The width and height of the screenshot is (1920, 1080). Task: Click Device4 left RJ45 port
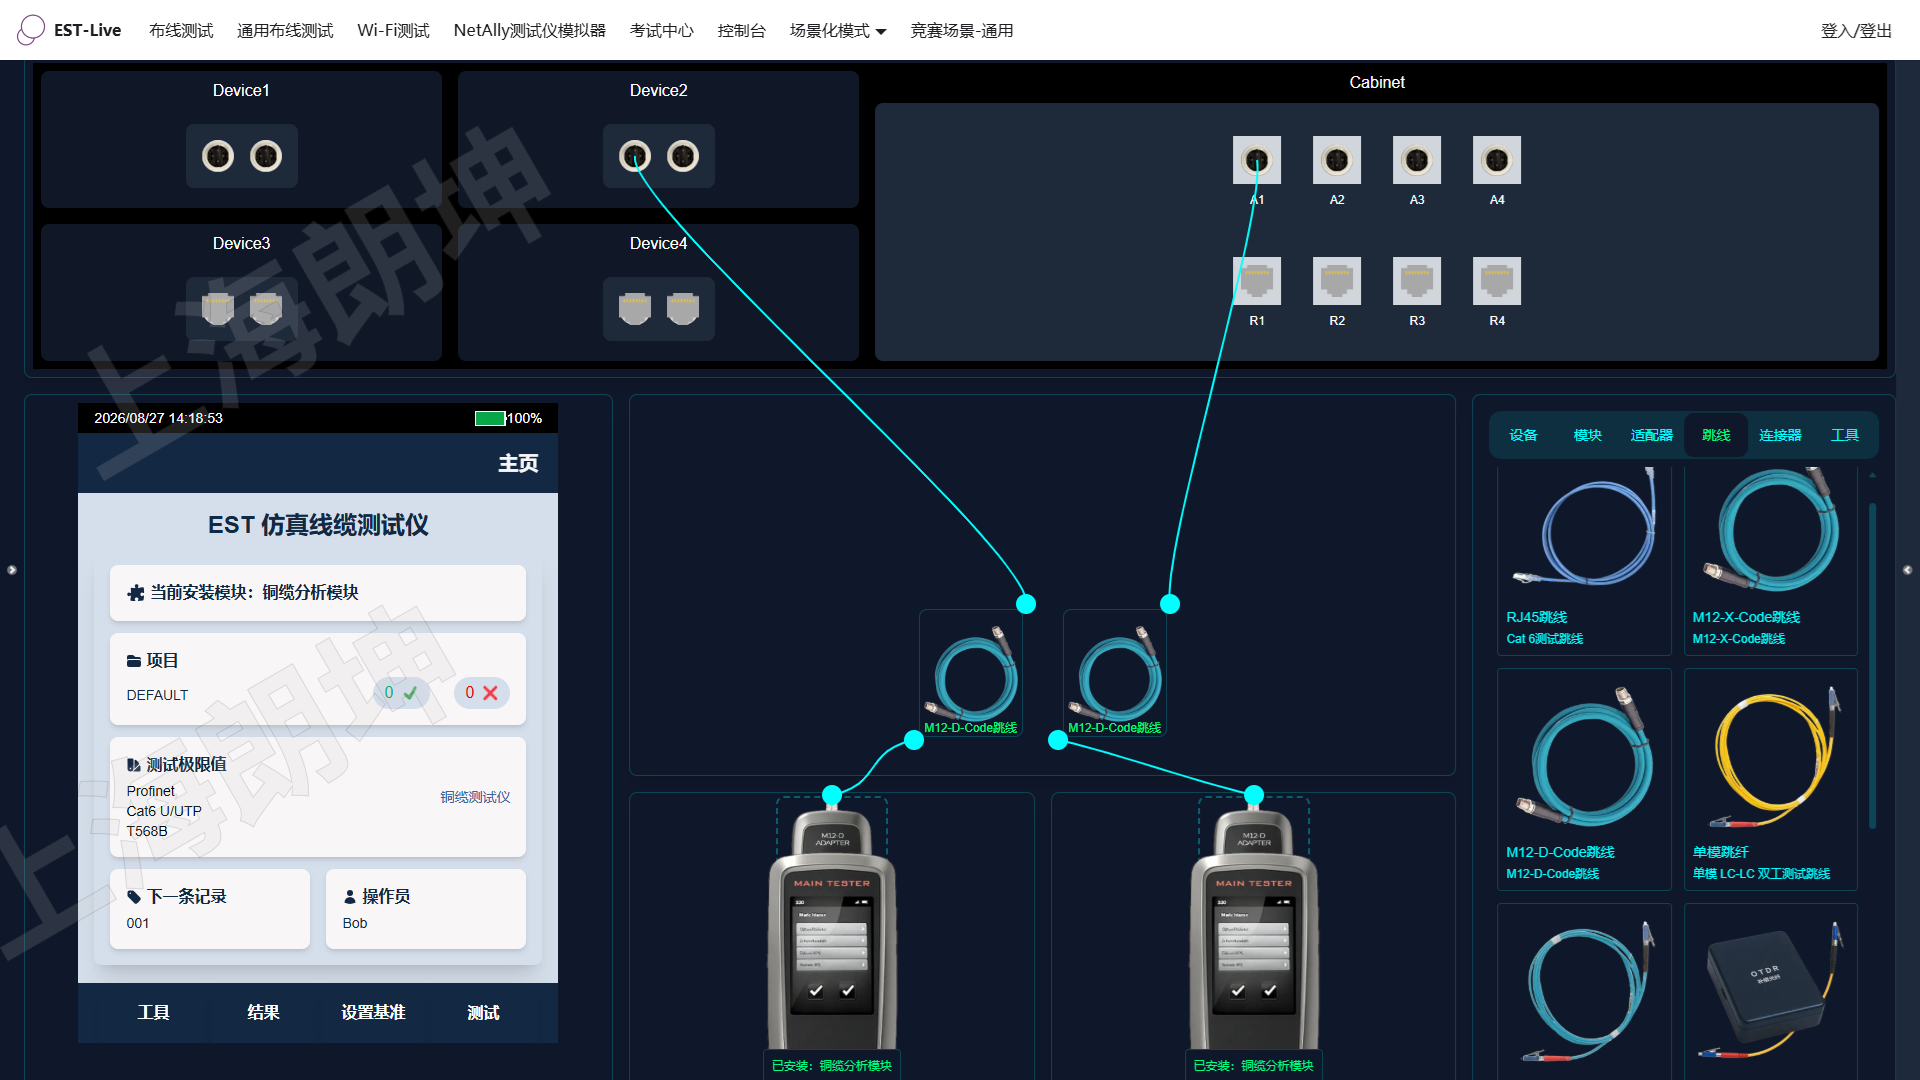click(x=635, y=309)
